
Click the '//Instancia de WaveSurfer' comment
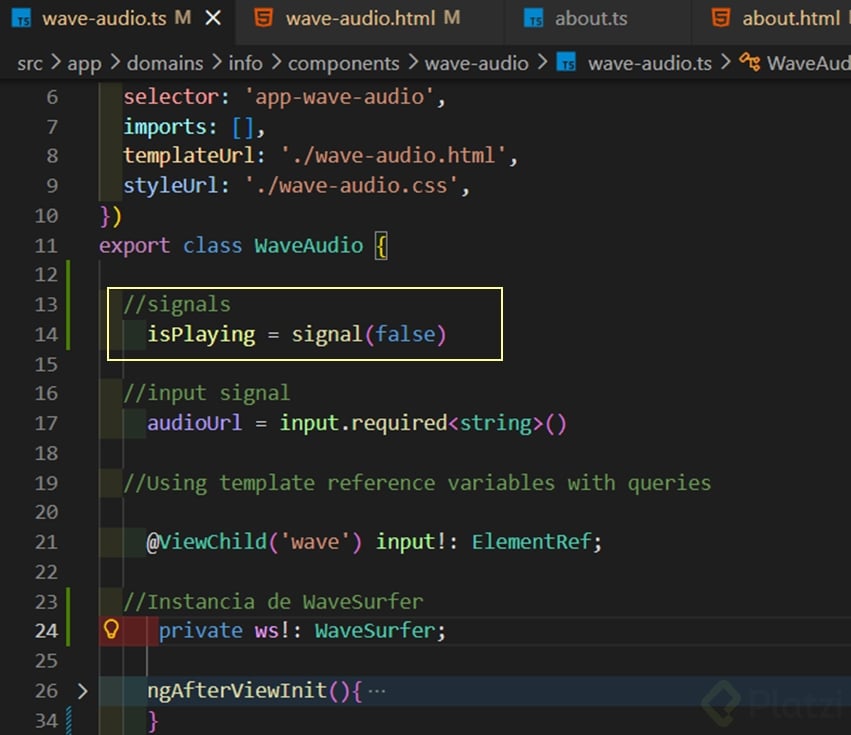click(x=273, y=601)
